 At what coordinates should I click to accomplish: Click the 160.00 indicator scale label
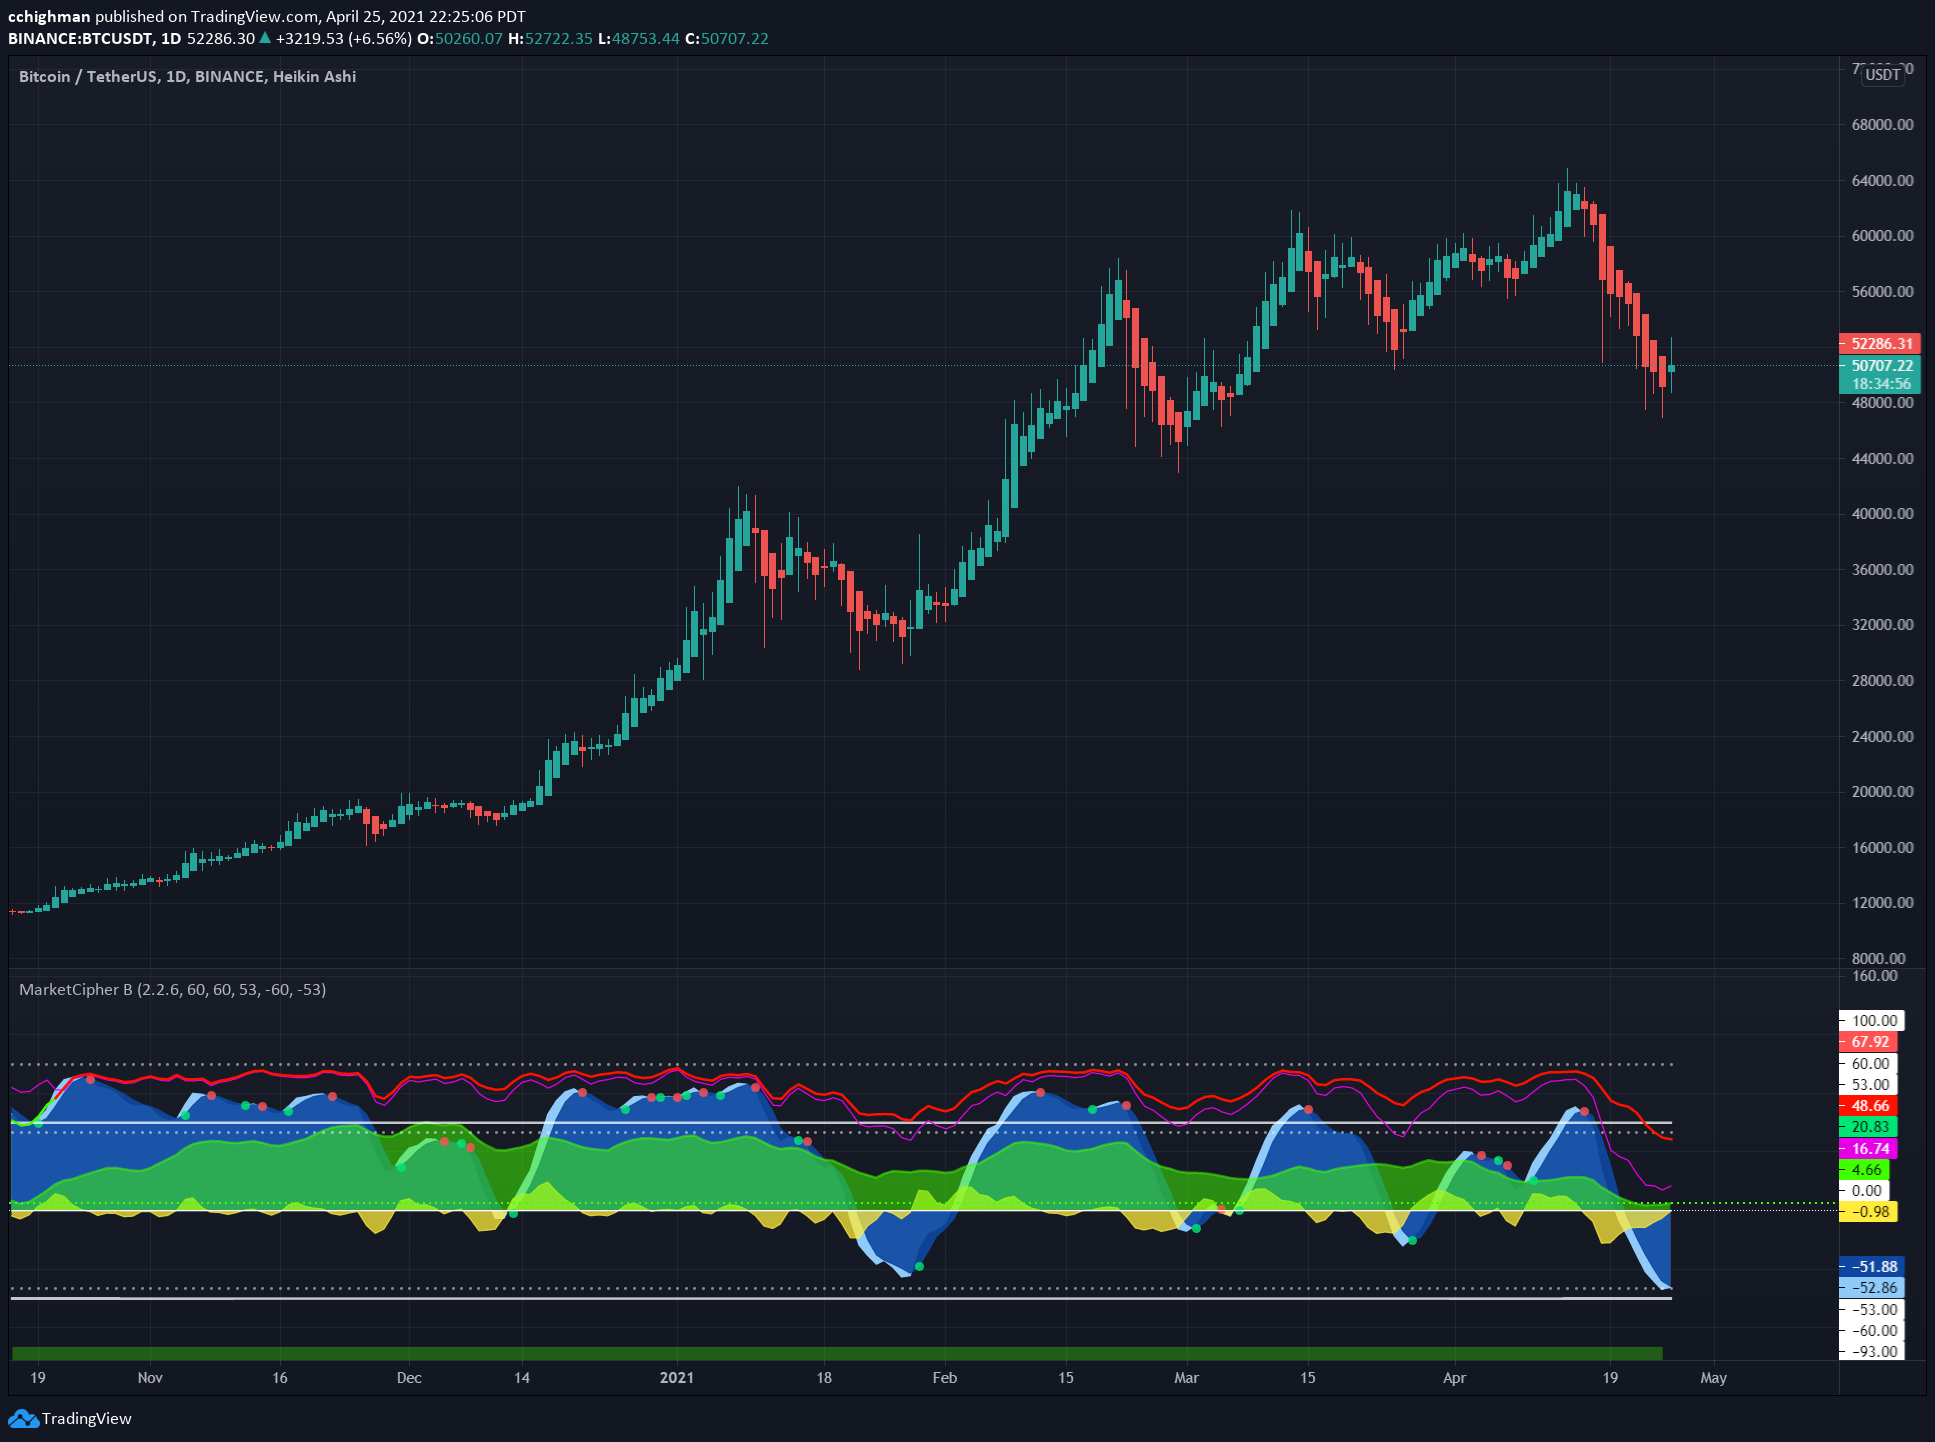[x=1874, y=976]
